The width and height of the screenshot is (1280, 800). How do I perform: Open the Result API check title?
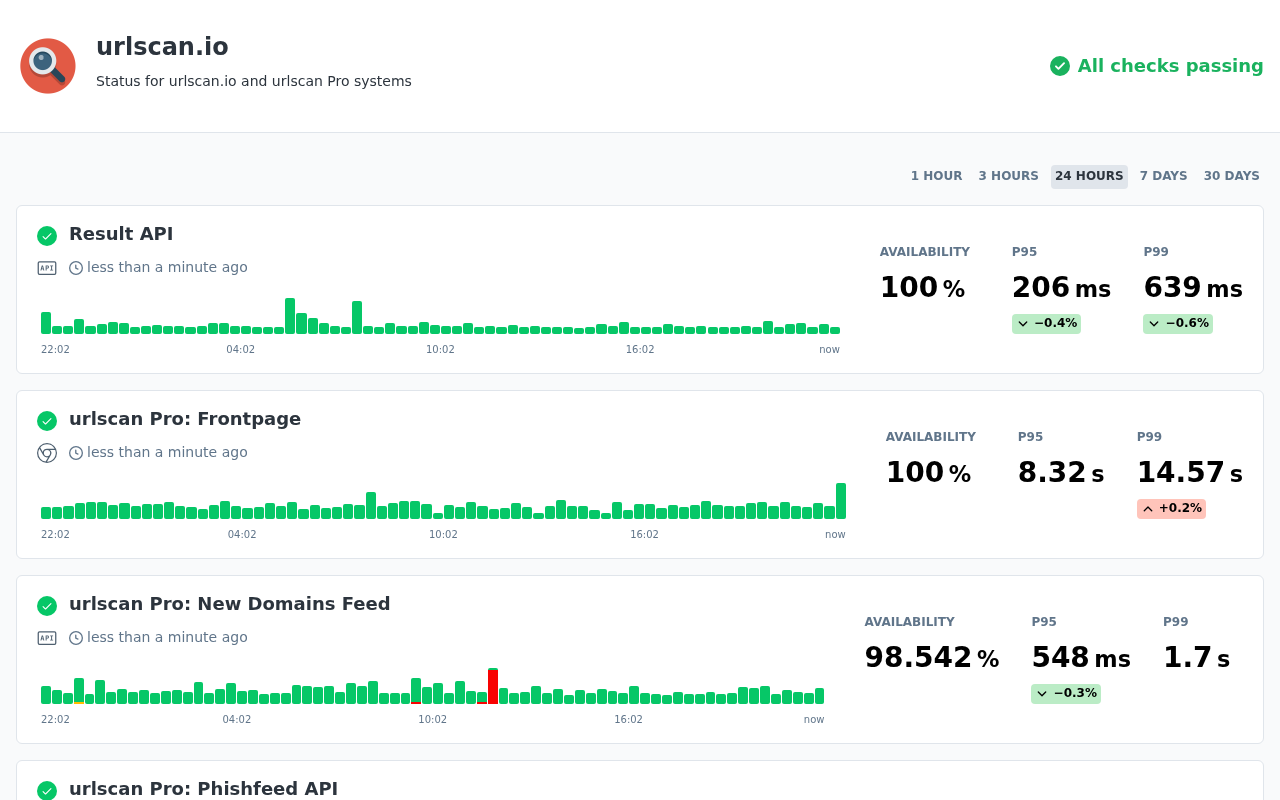pyautogui.click(x=121, y=234)
